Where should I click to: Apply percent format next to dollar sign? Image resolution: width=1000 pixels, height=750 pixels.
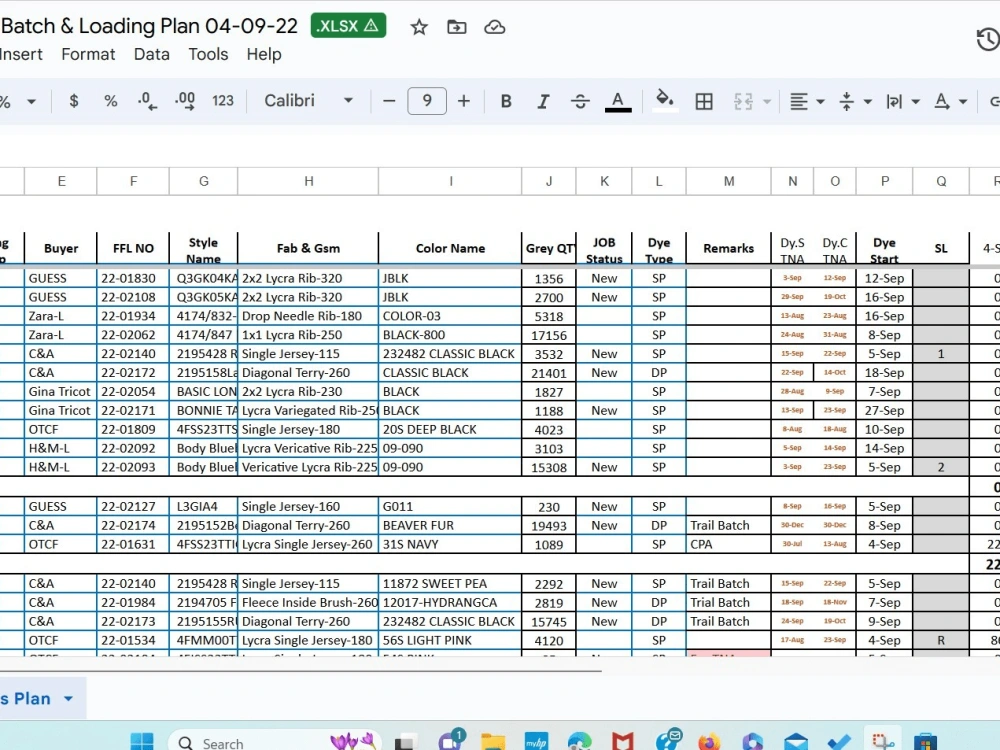pos(111,101)
